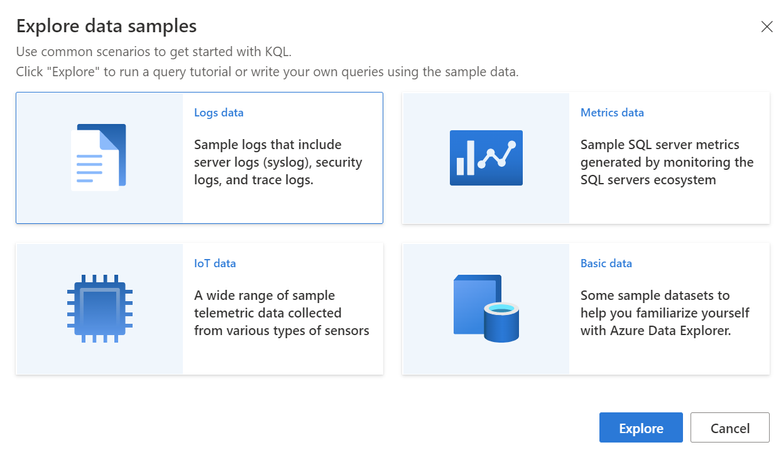Select the SQL server metrics description
This screenshot has width=781, height=449.
coord(667,162)
